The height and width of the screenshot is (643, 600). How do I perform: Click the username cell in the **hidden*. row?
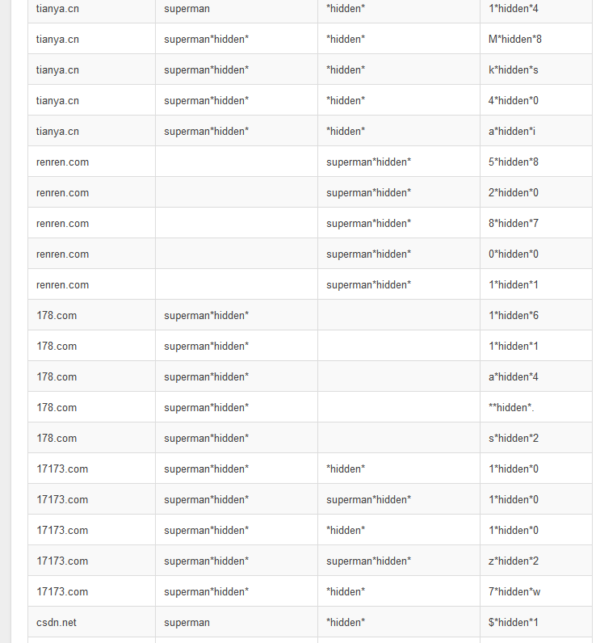pos(206,408)
